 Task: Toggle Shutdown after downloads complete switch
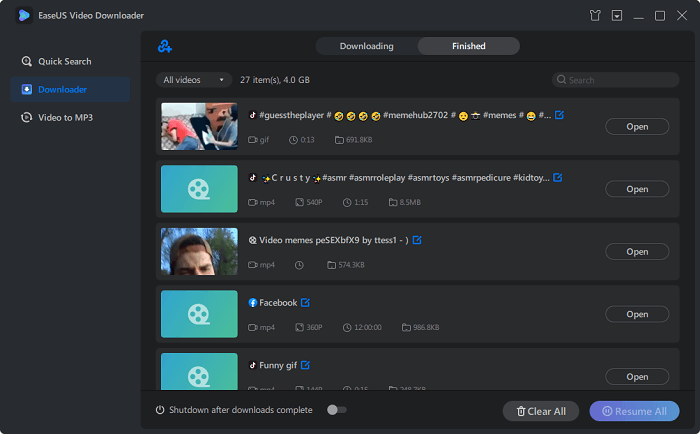[x=337, y=410]
